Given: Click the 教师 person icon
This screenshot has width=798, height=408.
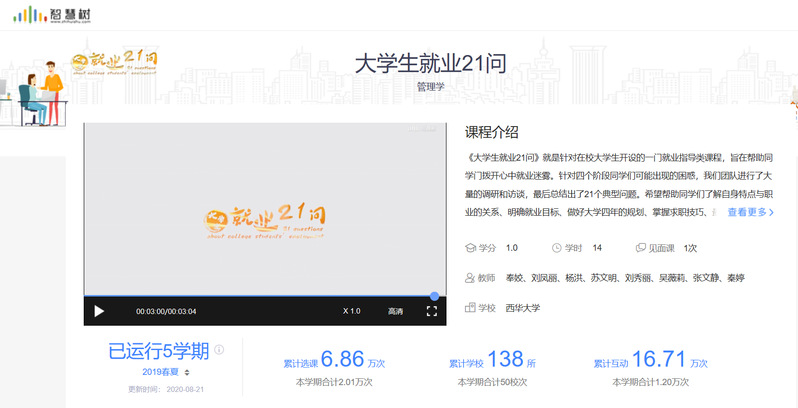Looking at the screenshot, I should (470, 278).
